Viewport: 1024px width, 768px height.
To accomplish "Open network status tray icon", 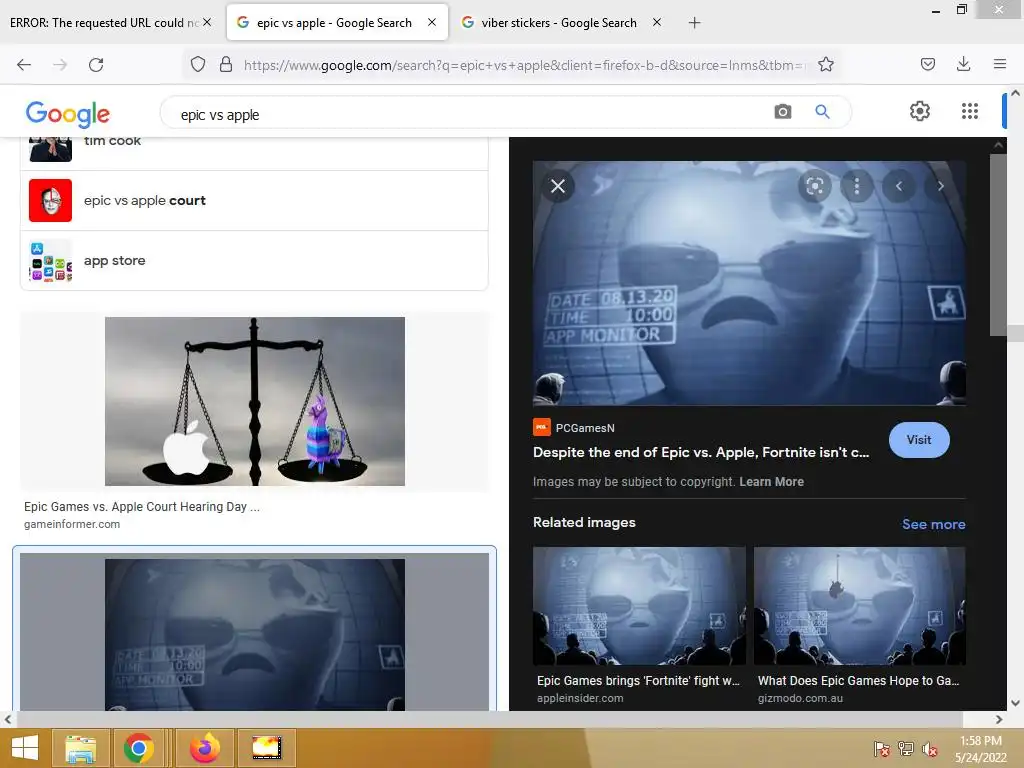I will coord(906,749).
